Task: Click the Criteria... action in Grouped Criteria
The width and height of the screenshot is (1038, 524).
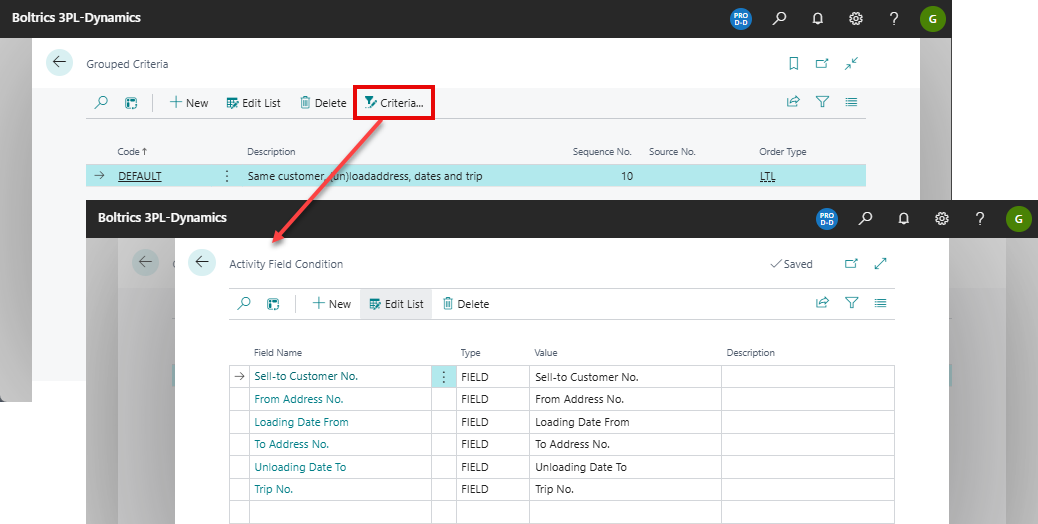Action: (x=394, y=103)
